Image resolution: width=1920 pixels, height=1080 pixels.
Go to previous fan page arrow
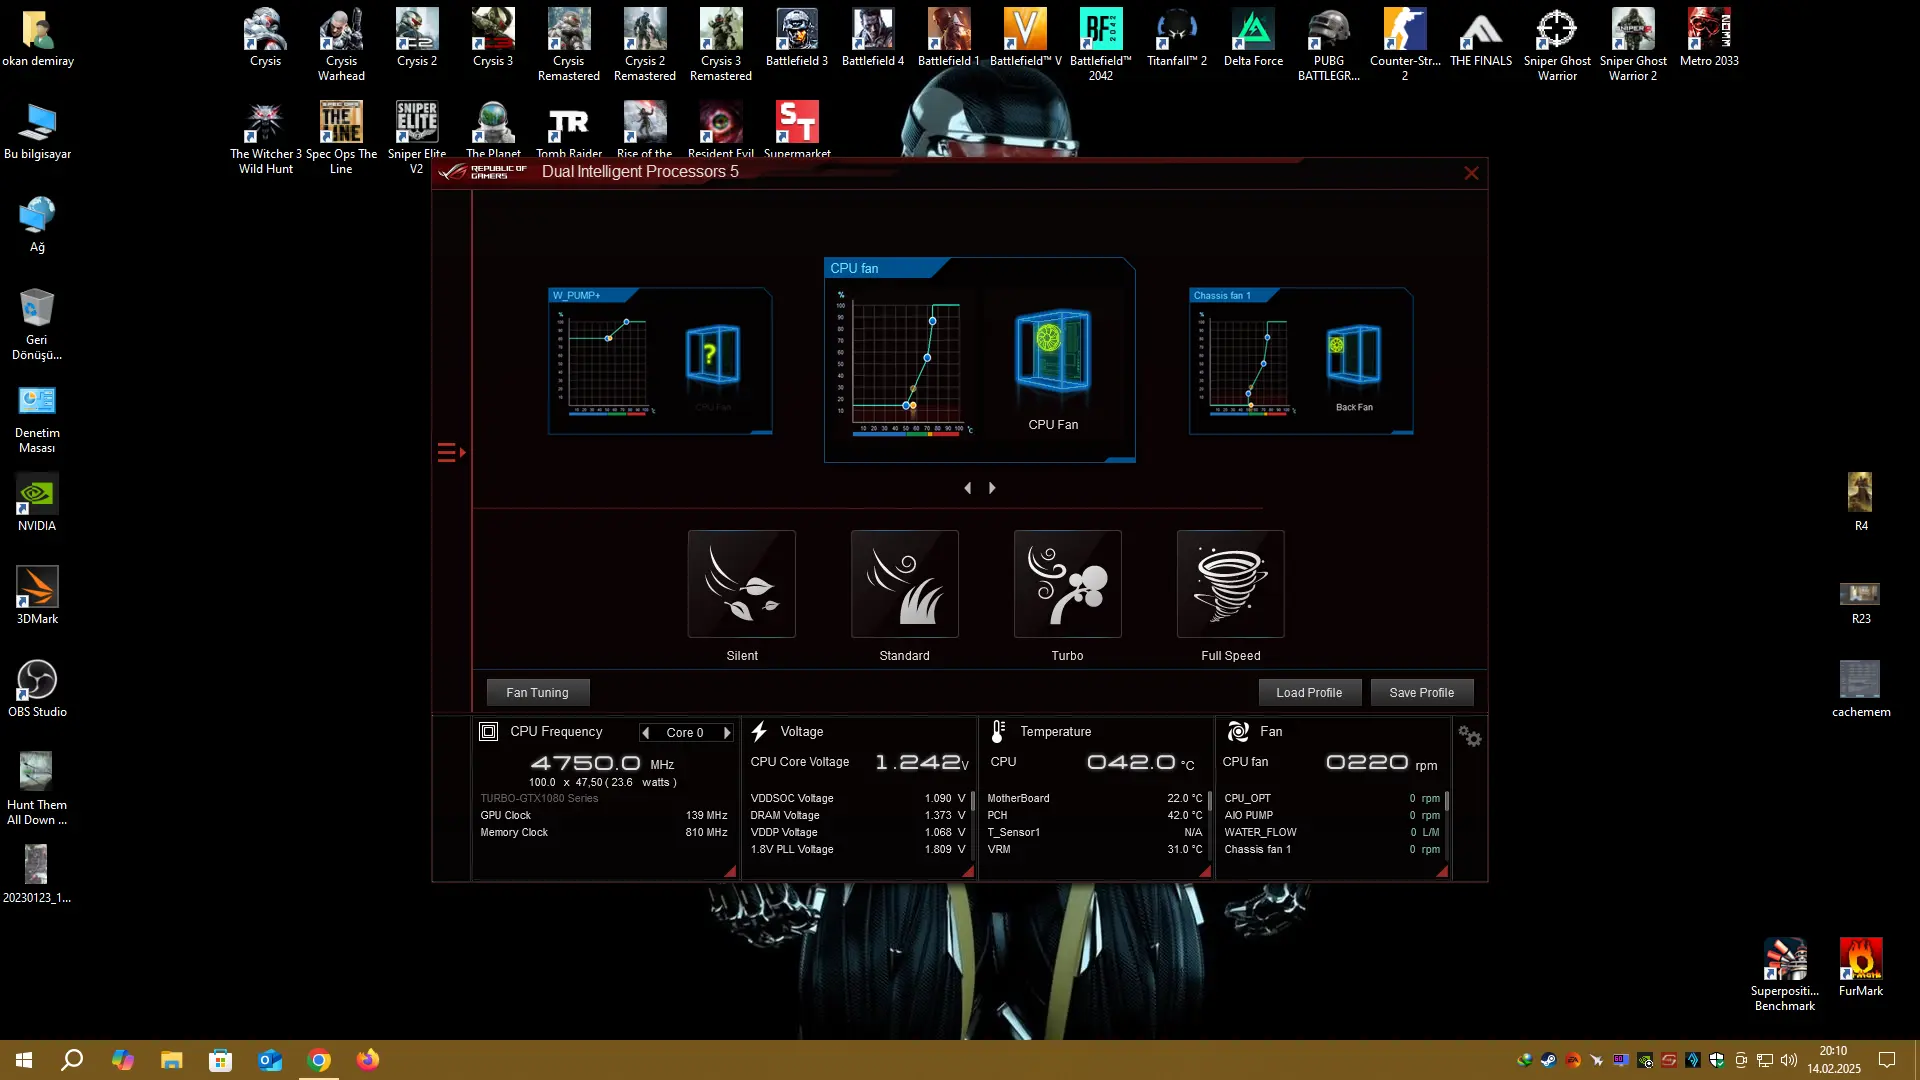pos(967,488)
